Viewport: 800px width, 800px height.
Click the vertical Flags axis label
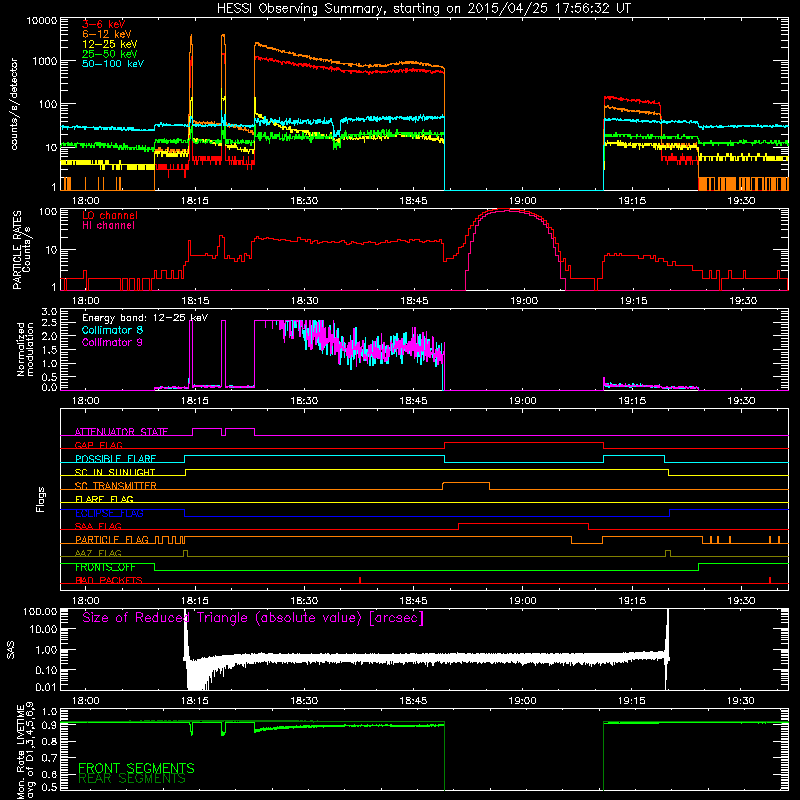tap(41, 499)
